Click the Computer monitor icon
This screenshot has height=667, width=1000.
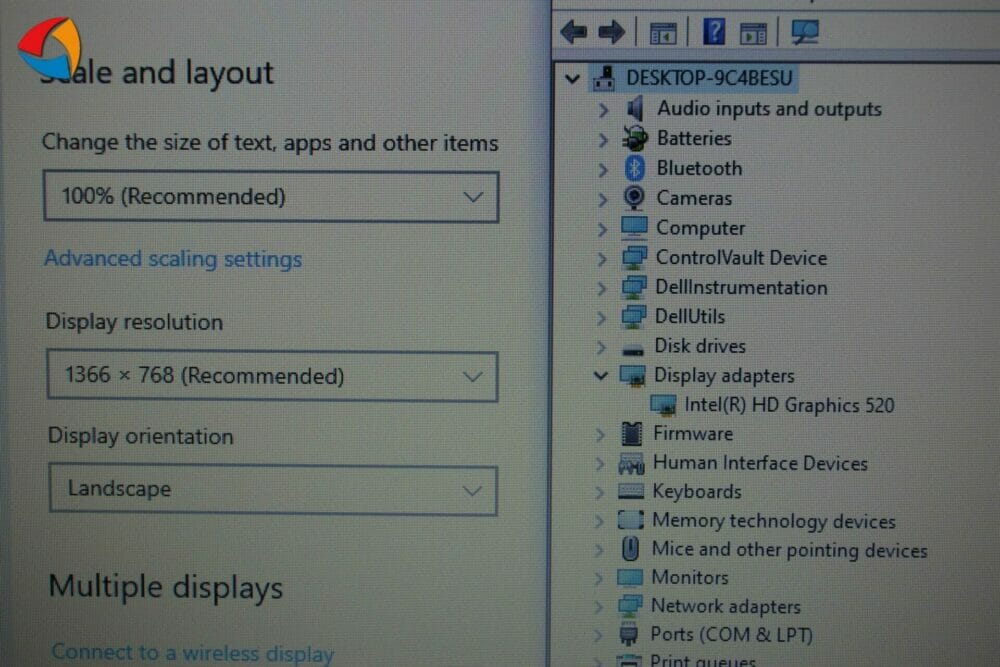point(634,228)
